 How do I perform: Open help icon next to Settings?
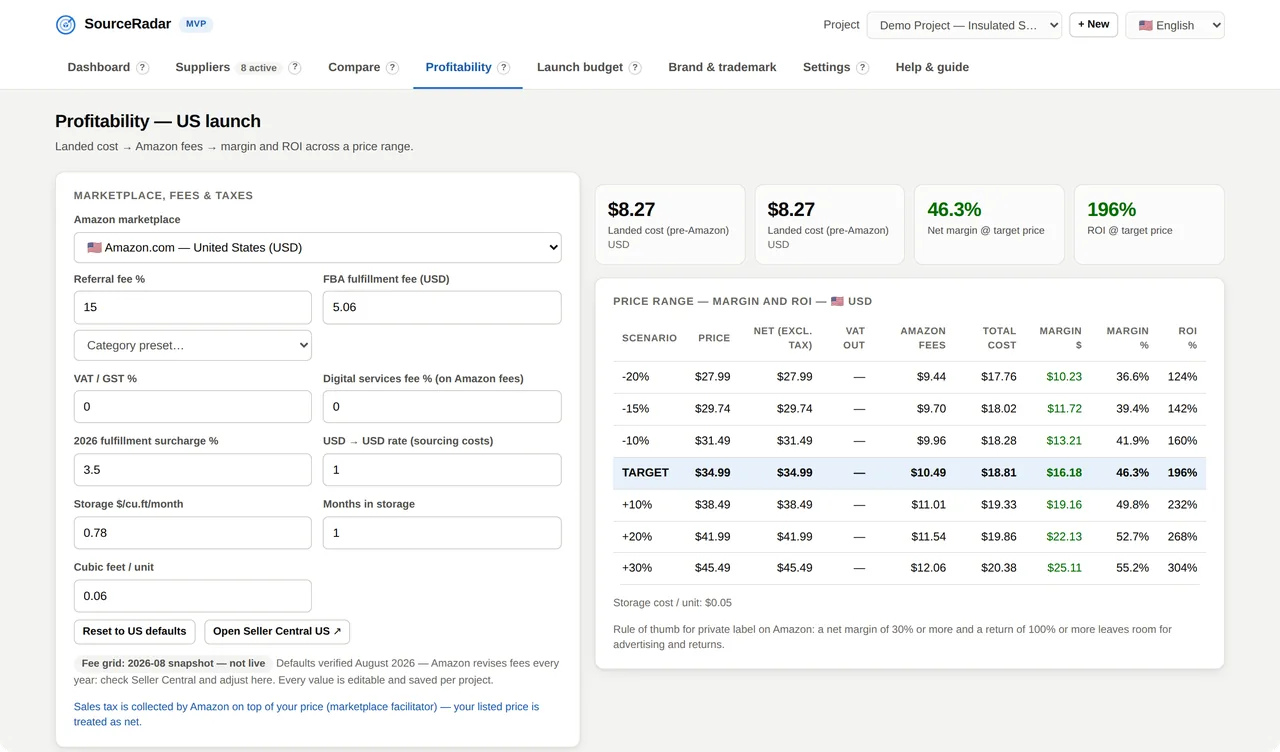coord(863,68)
